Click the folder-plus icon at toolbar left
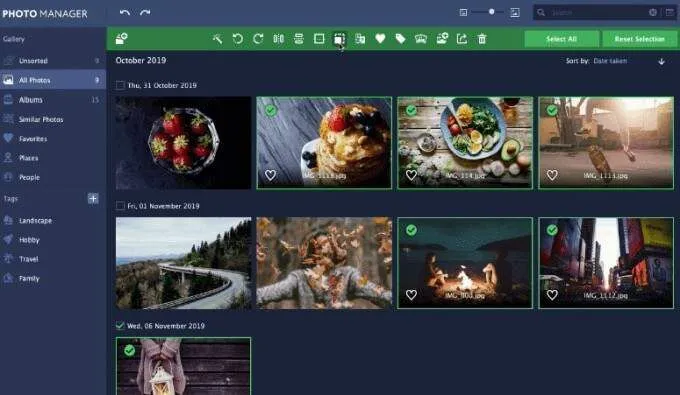The height and width of the screenshot is (395, 680). pyautogui.click(x=121, y=39)
